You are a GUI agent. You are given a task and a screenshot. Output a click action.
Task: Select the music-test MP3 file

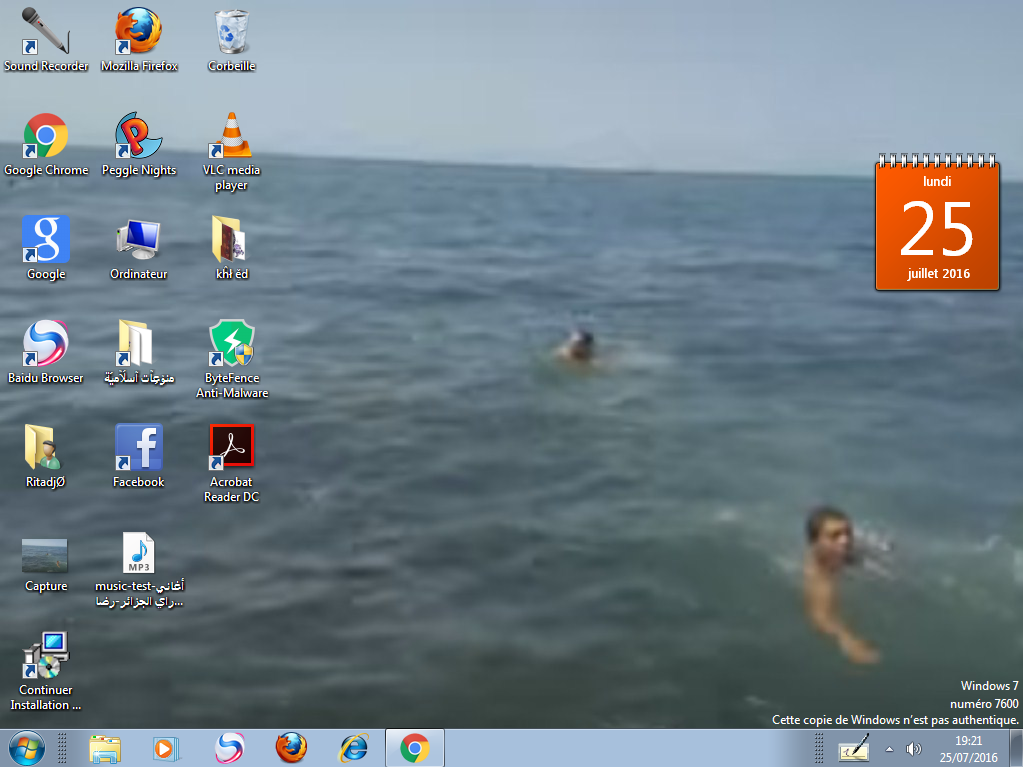139,553
